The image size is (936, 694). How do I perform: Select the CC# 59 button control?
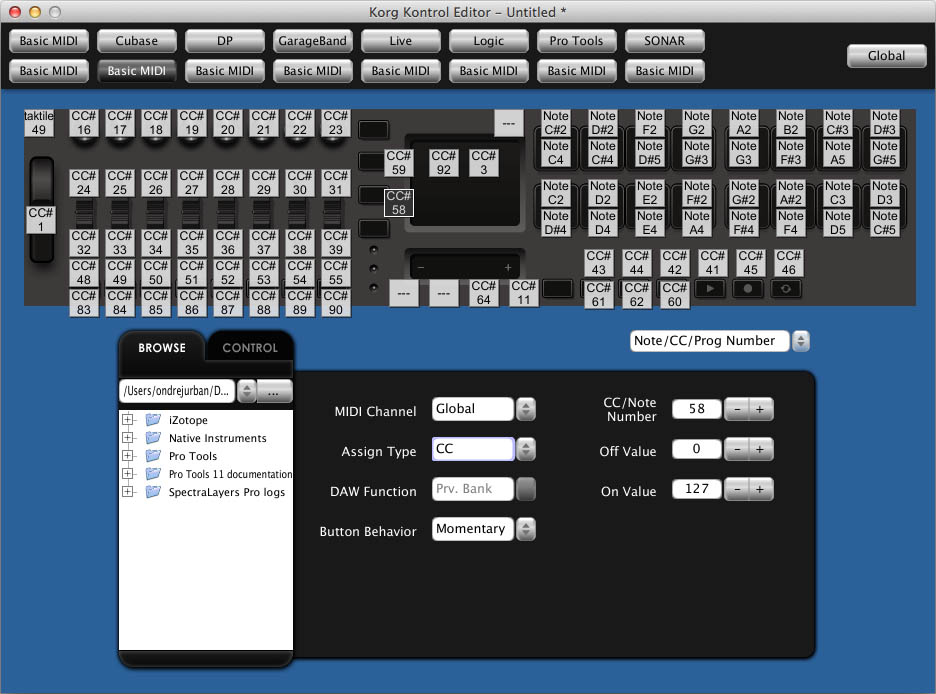(399, 163)
